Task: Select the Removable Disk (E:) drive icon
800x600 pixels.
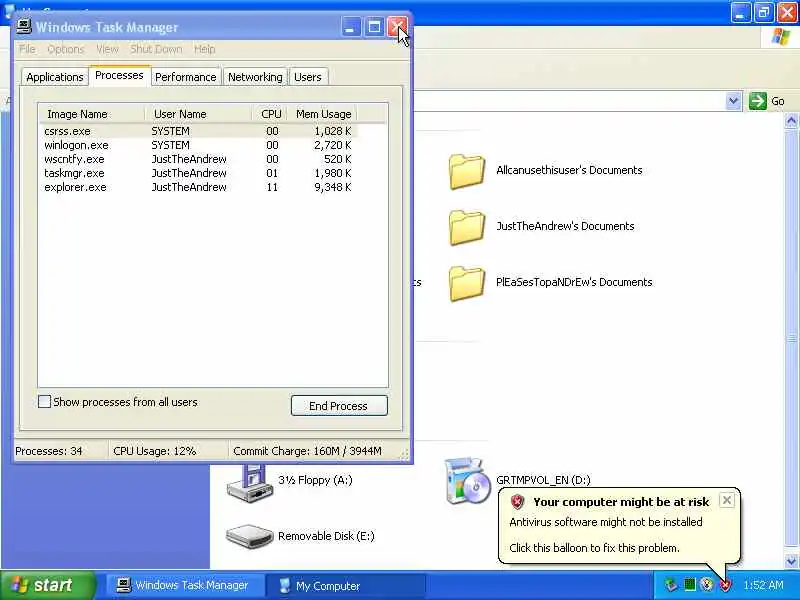Action: [x=249, y=536]
